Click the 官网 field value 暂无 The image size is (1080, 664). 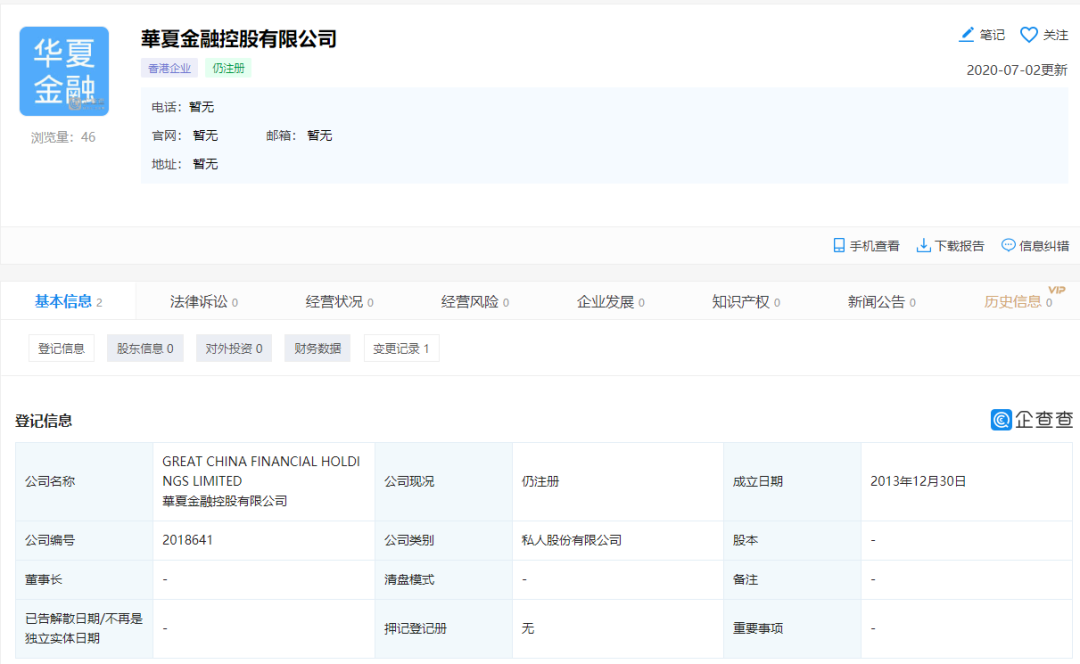[x=205, y=136]
